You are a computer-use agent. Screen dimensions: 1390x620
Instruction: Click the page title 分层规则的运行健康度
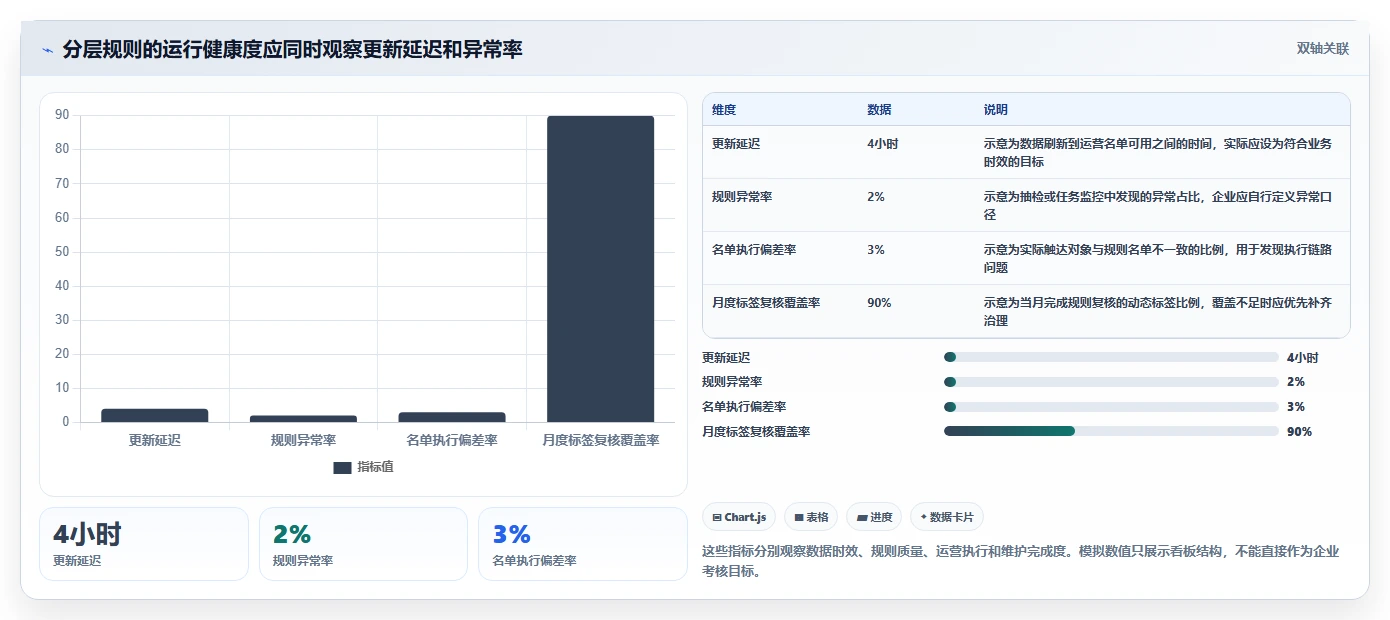pos(293,49)
